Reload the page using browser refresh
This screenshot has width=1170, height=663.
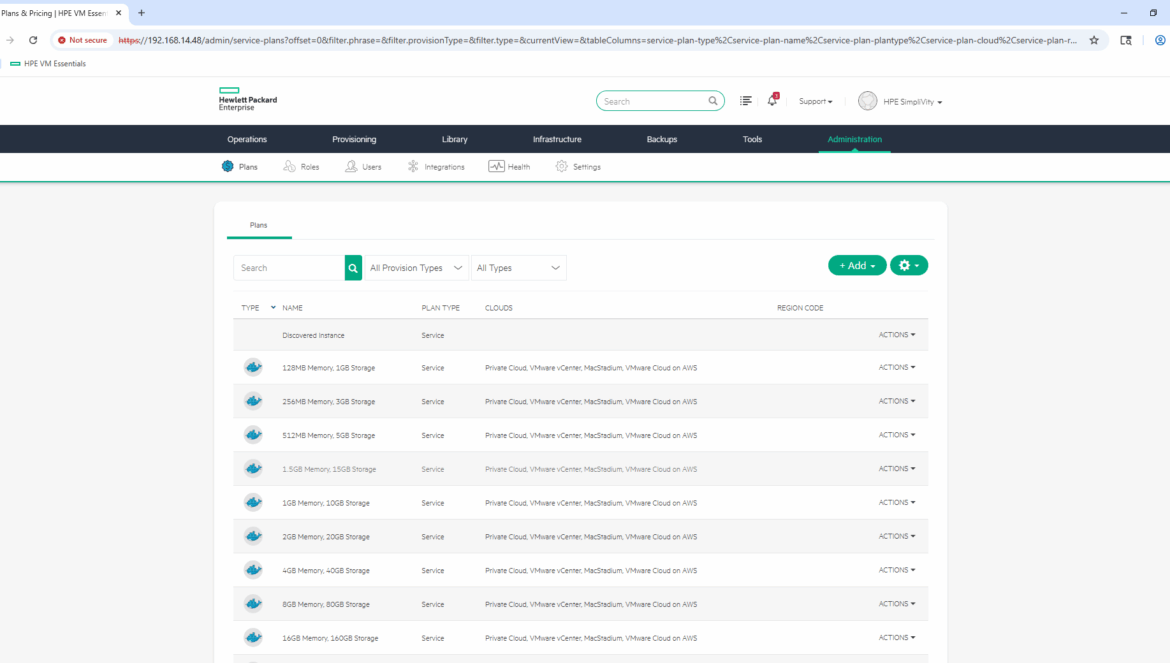[33, 40]
